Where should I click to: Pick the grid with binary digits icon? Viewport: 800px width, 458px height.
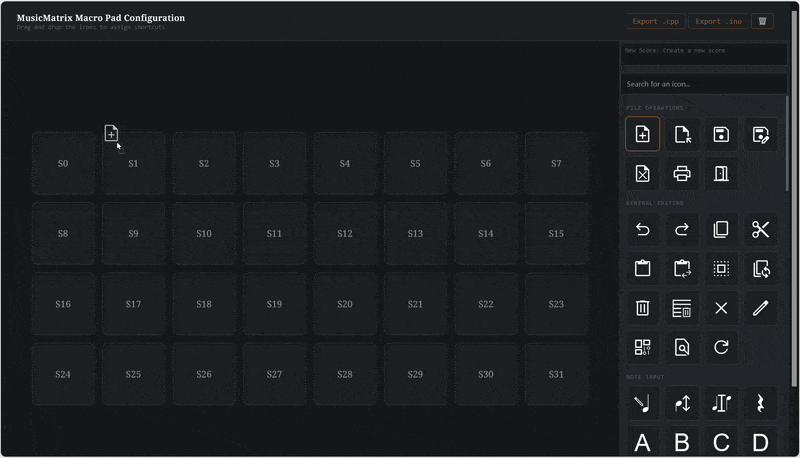pyautogui.click(x=642, y=347)
